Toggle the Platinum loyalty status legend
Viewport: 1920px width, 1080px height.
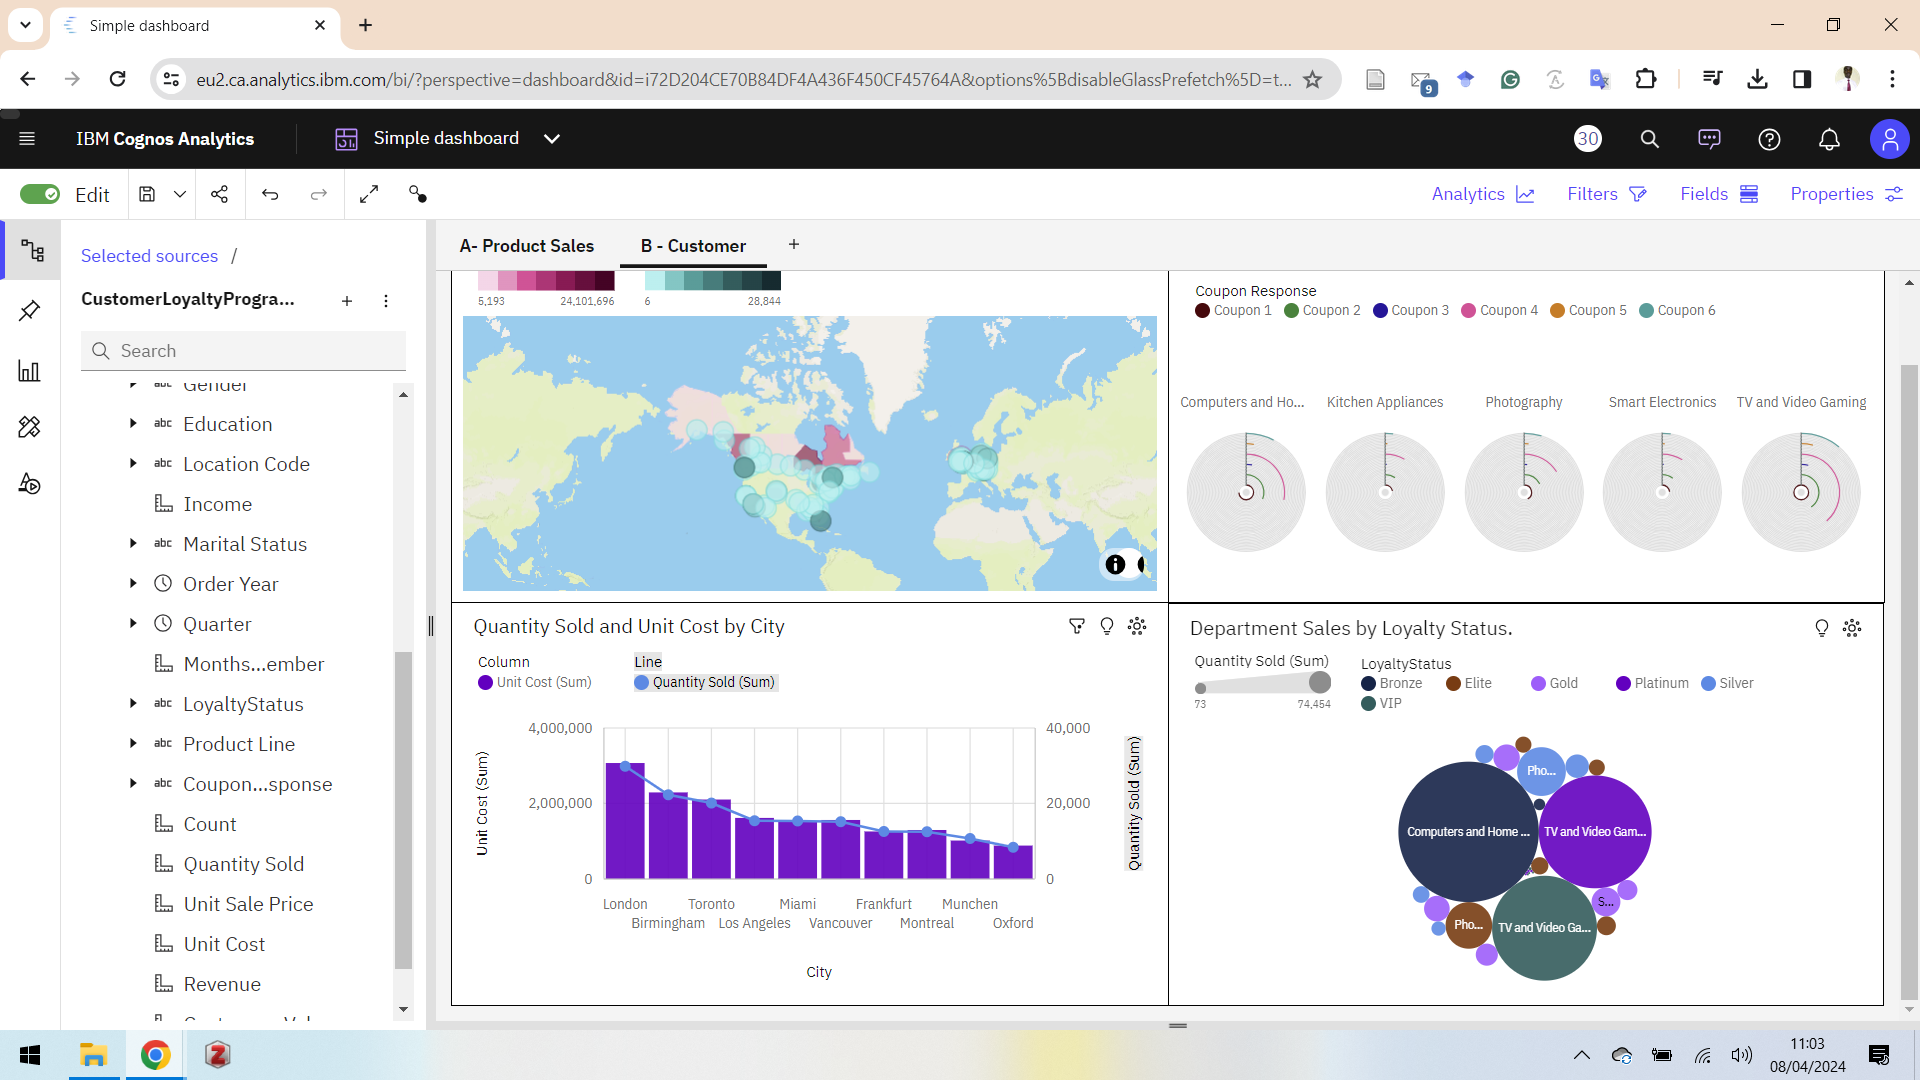[x=1652, y=683]
